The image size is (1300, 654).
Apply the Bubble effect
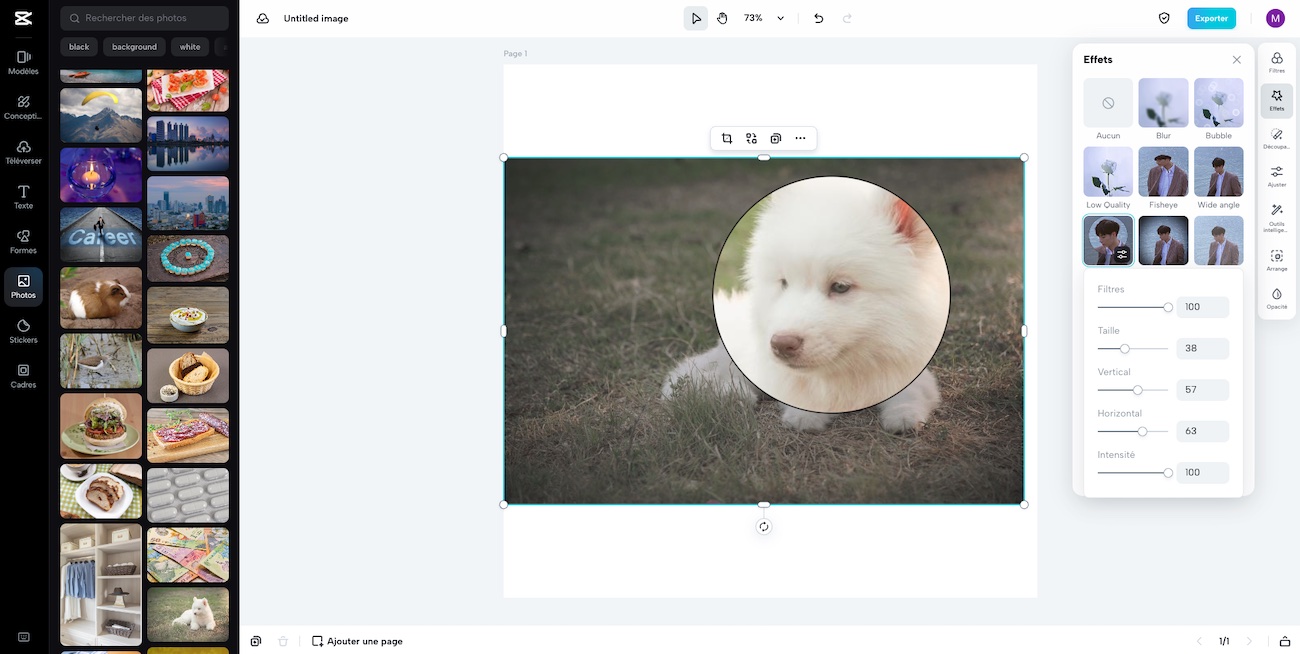tap(1218, 104)
